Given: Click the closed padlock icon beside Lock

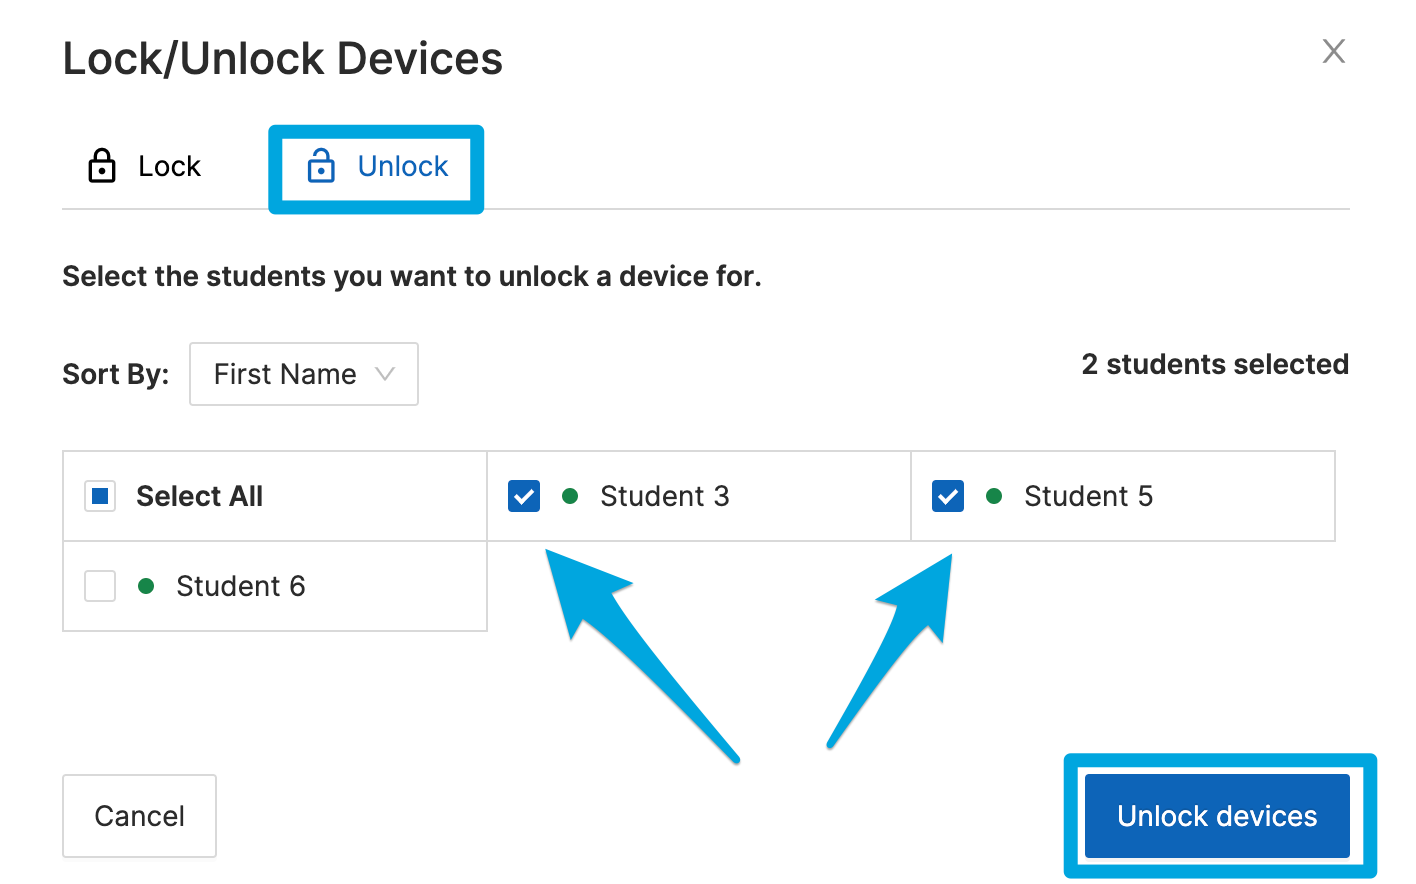Looking at the screenshot, I should [102, 166].
